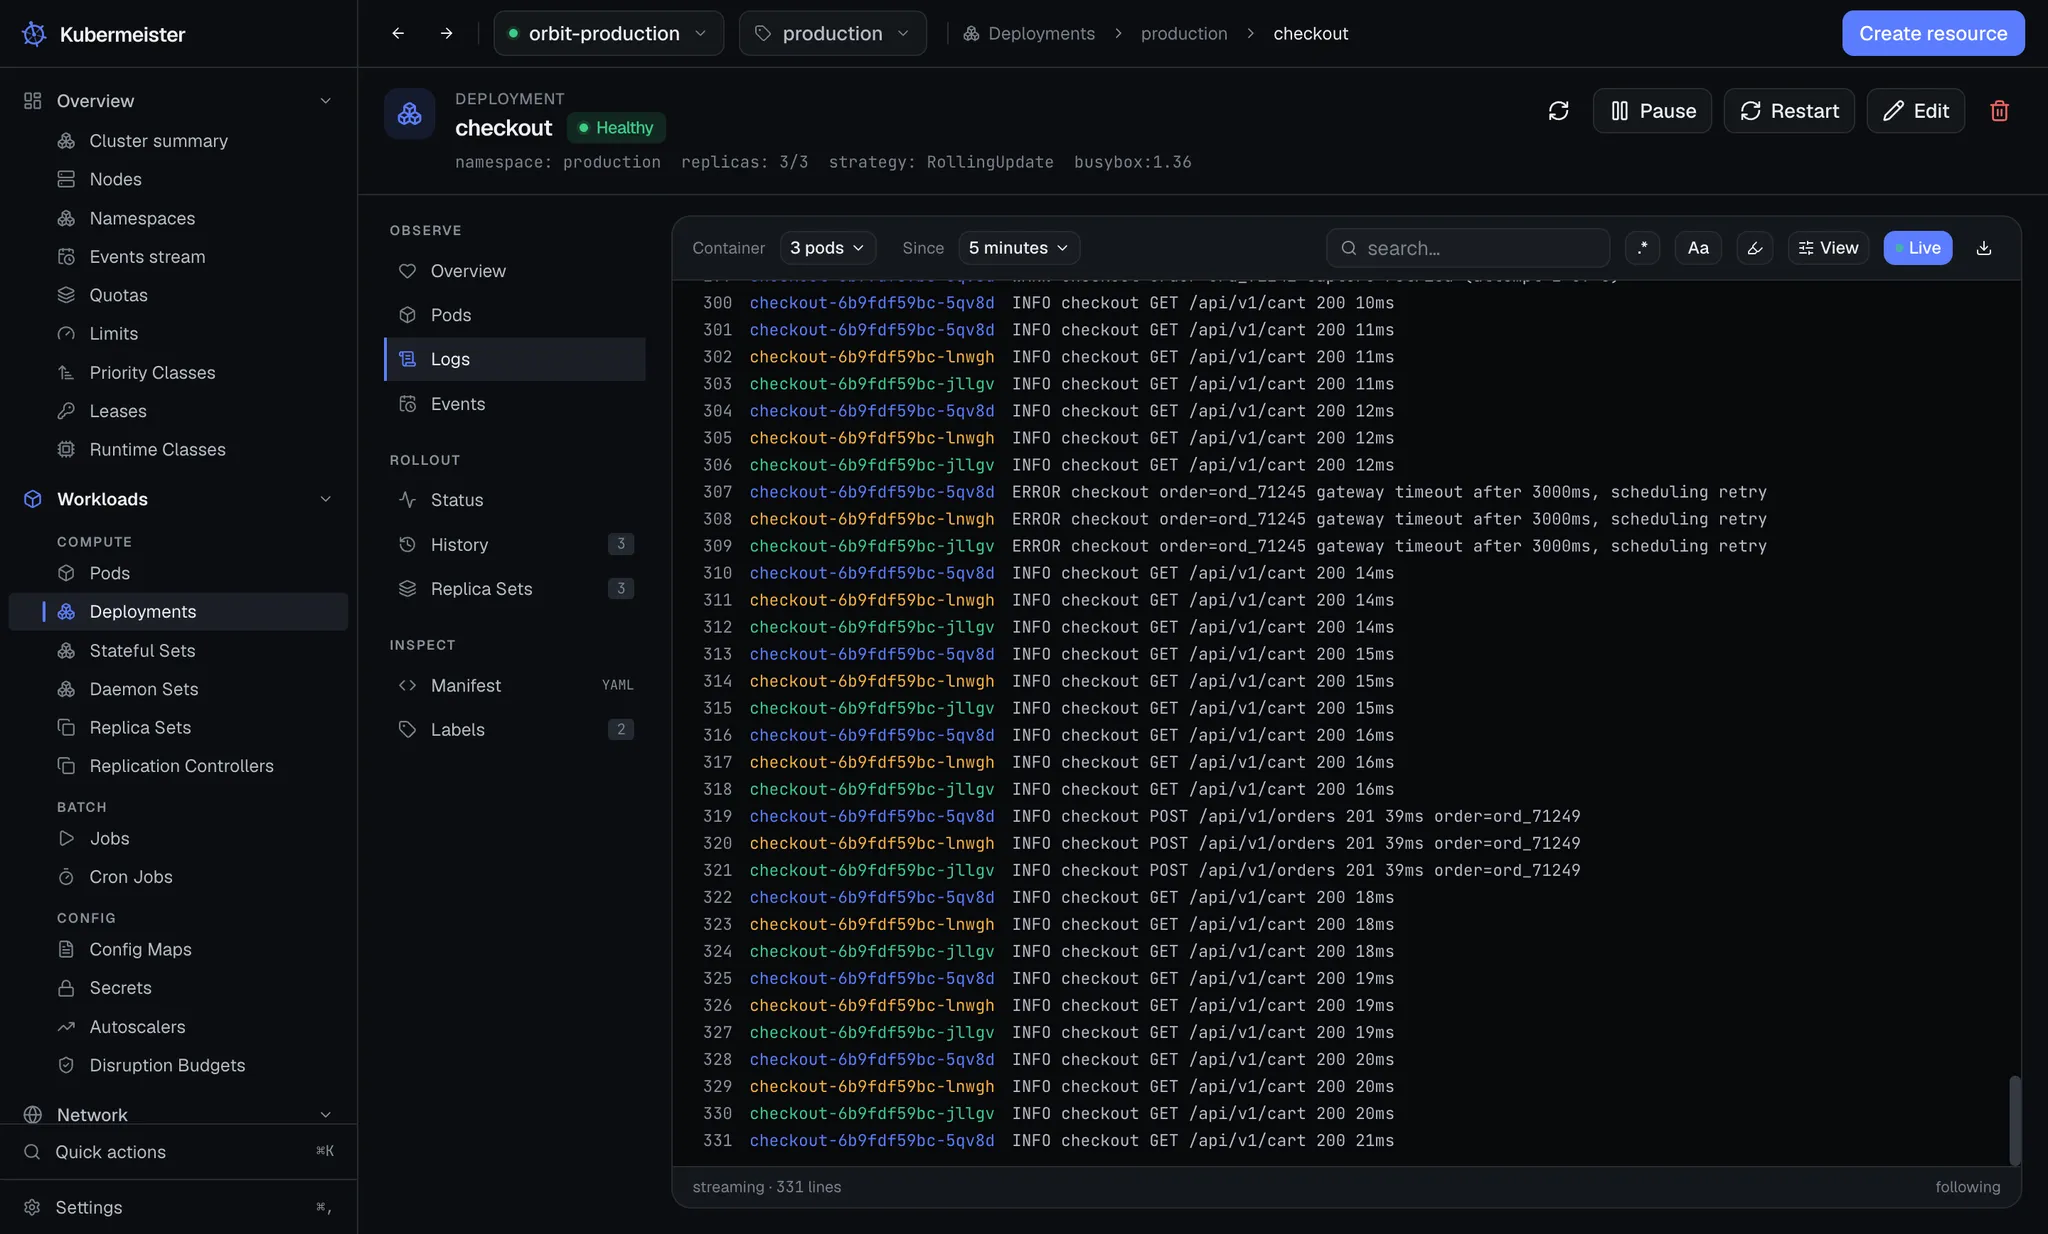Click the Kubermeister helm logo icon
Viewport: 2048px width, 1234px height.
pyautogui.click(x=34, y=34)
